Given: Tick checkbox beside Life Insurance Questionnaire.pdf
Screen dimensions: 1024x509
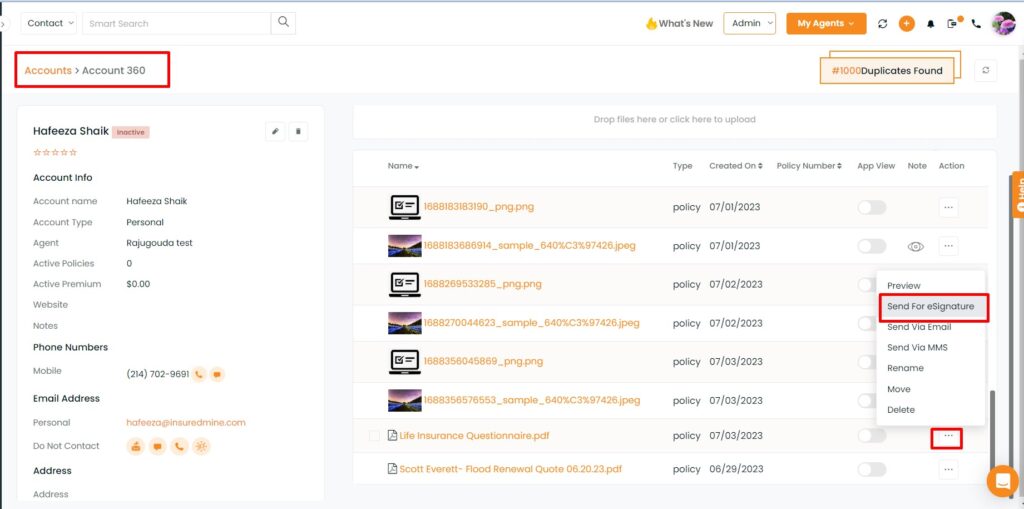Looking at the screenshot, I should [x=374, y=436].
